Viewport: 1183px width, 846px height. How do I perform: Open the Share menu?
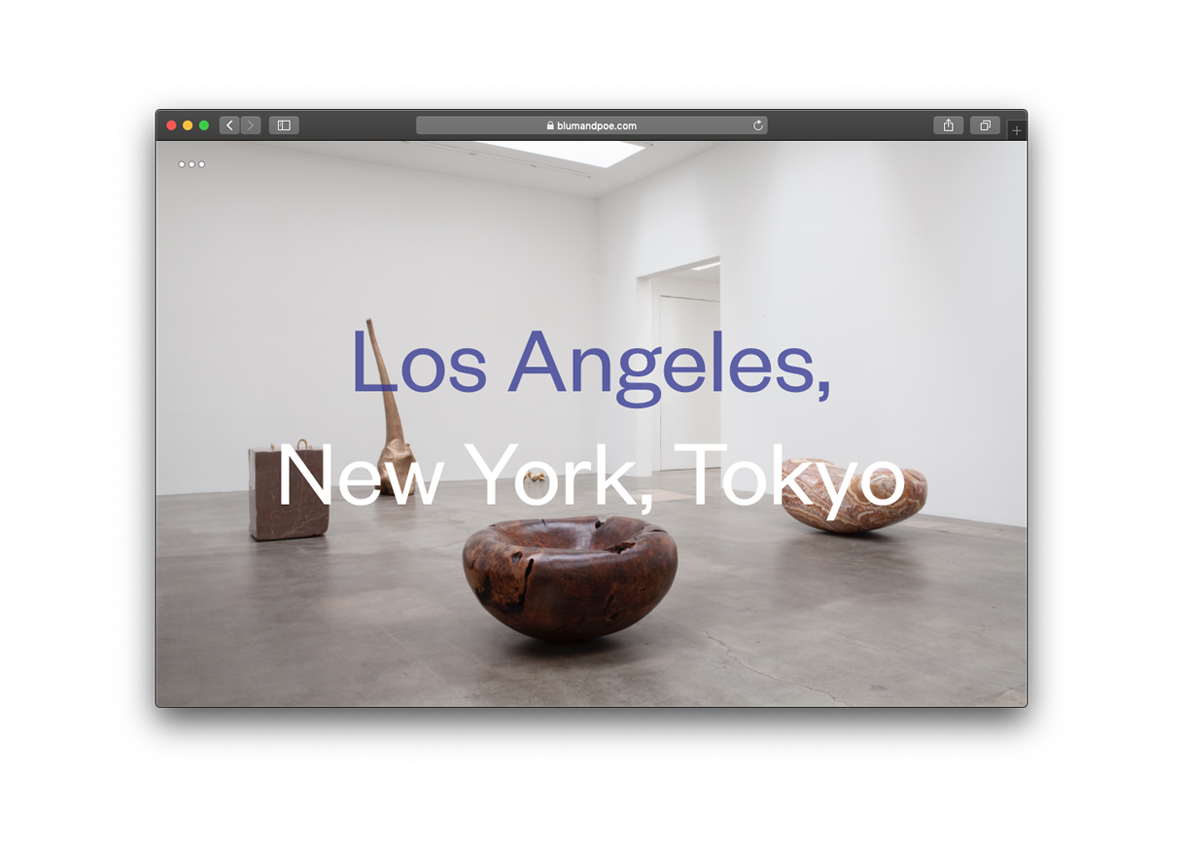tap(948, 125)
